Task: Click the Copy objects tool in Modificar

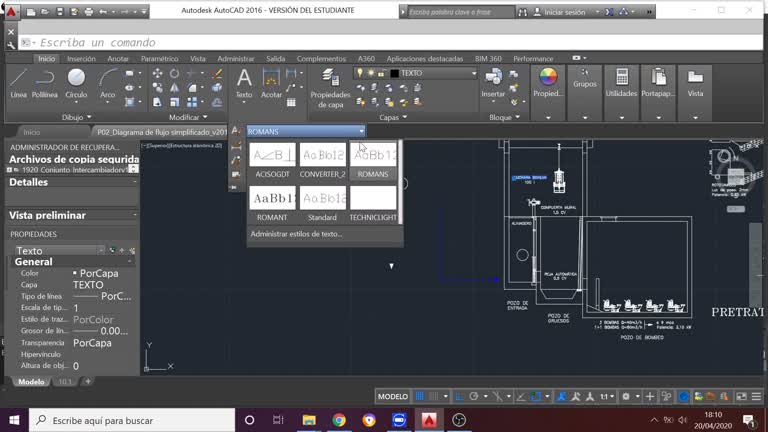Action: click(x=157, y=88)
